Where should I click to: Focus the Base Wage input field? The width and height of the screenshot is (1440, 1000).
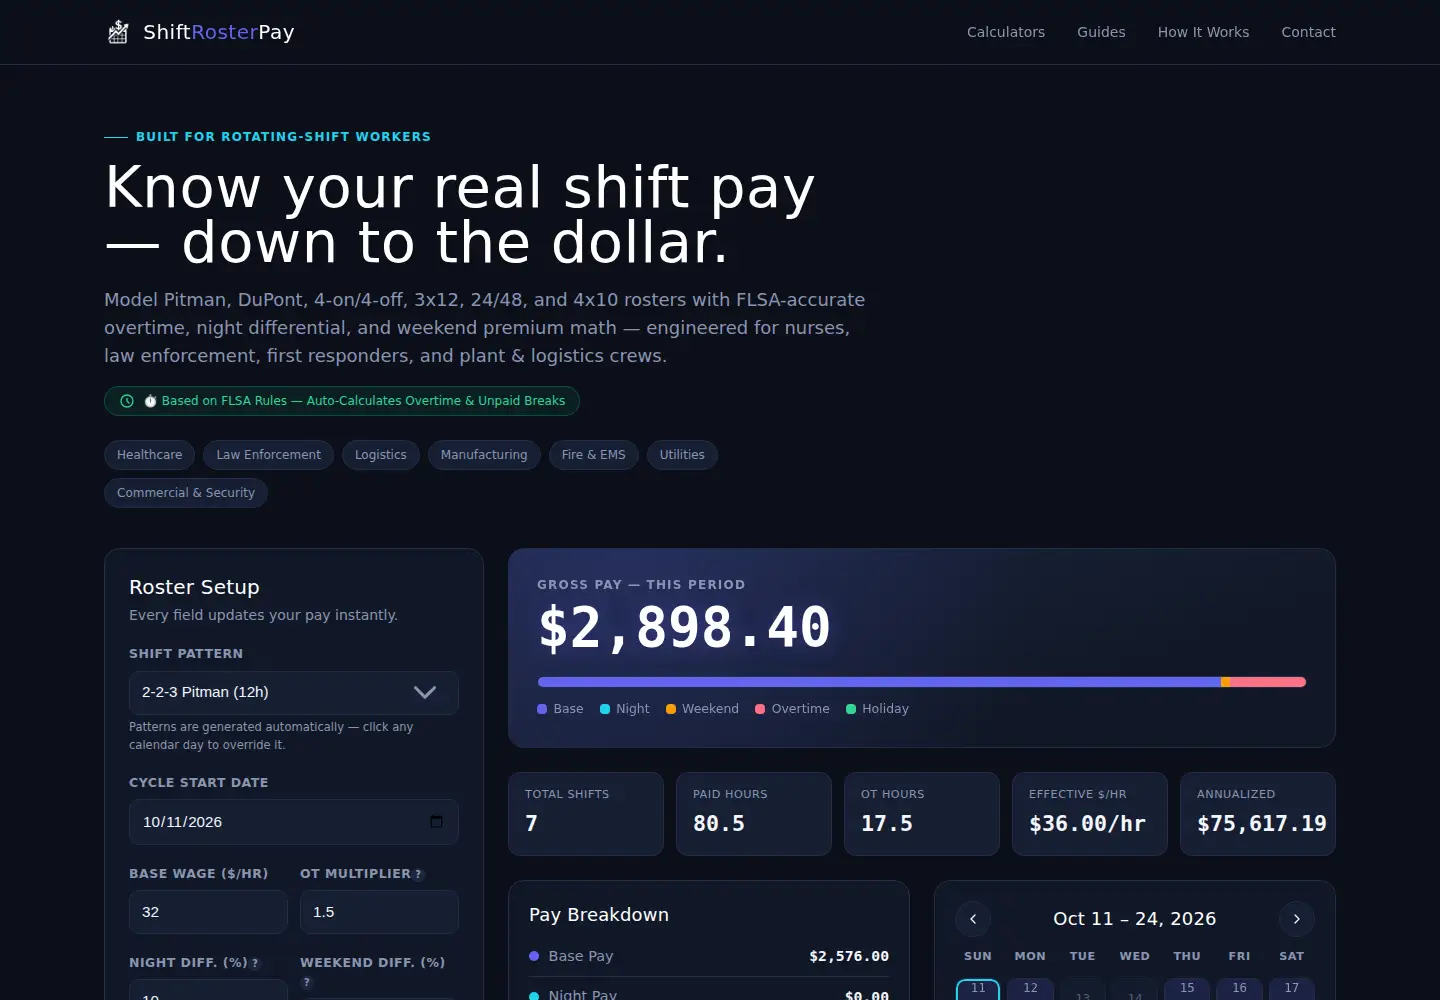click(x=208, y=912)
